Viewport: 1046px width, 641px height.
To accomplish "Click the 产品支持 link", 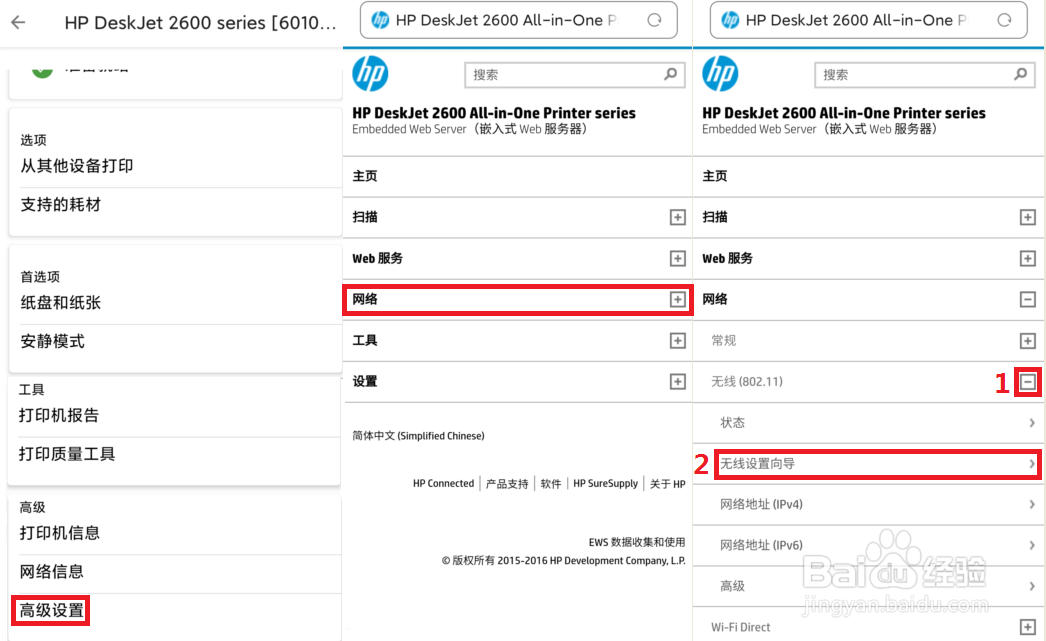I will pos(507,484).
